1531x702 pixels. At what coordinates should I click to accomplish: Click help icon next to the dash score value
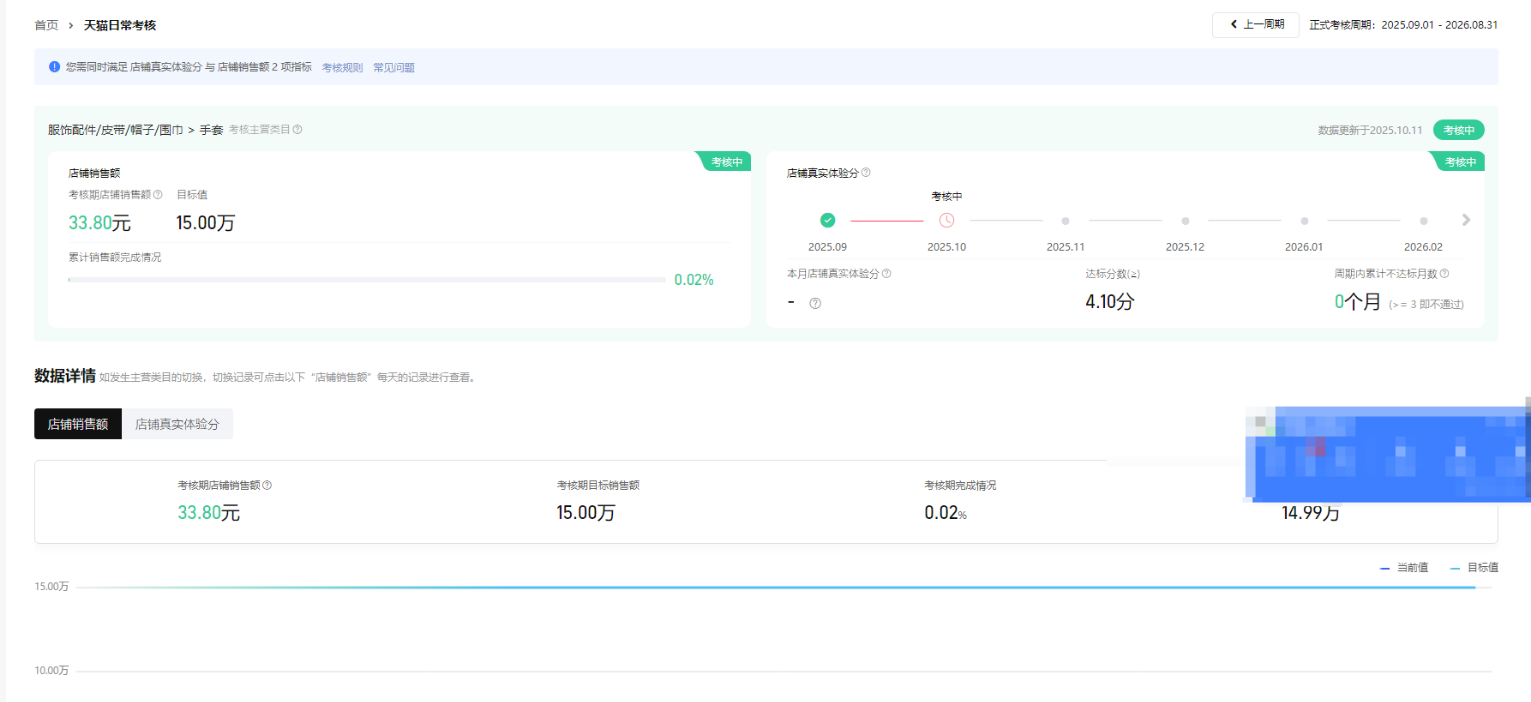(x=815, y=304)
